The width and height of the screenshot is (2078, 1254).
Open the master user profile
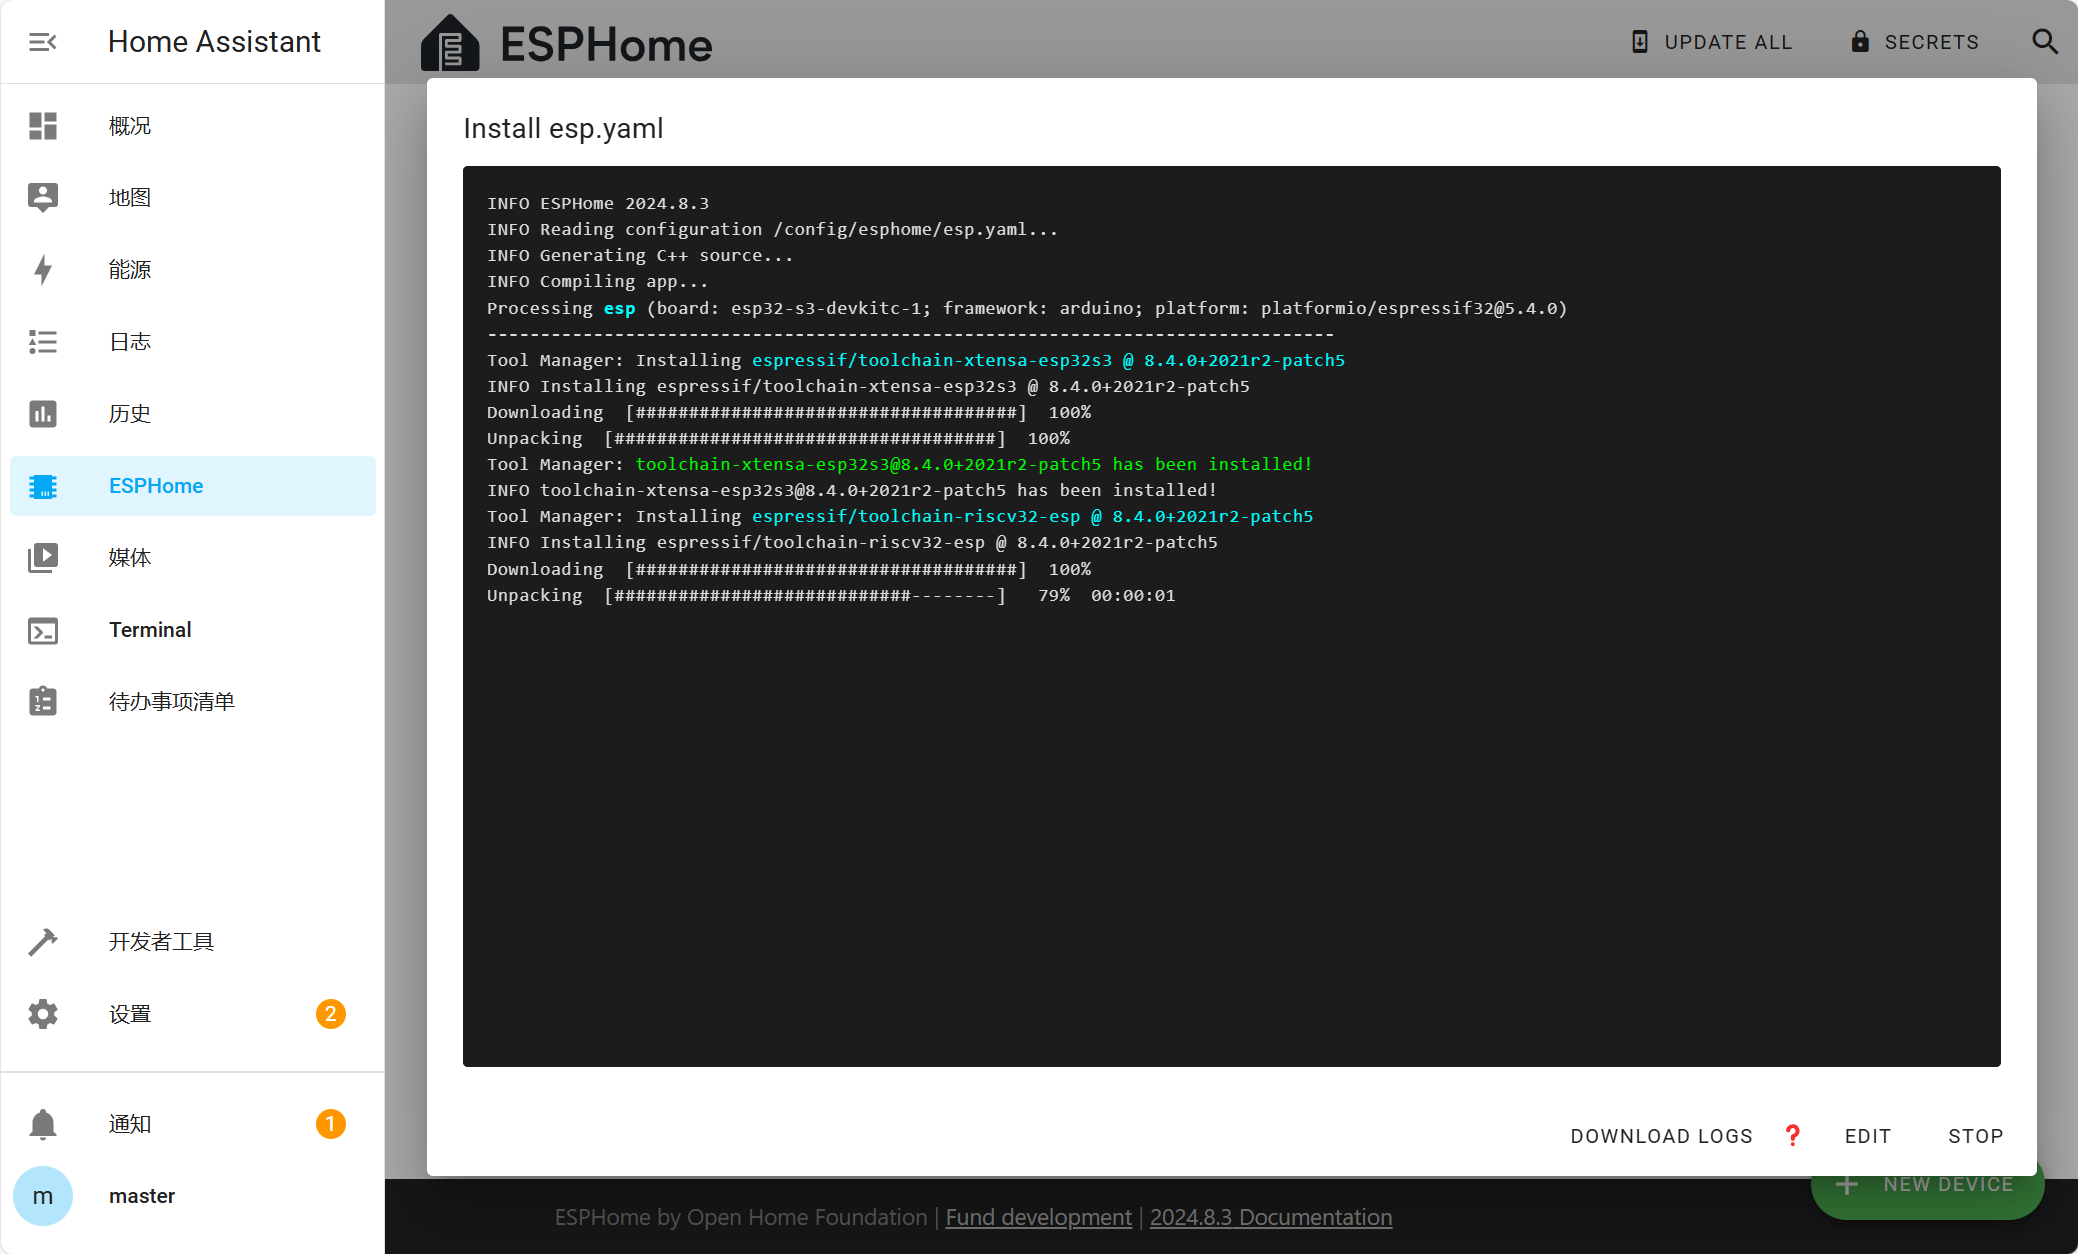141,1196
